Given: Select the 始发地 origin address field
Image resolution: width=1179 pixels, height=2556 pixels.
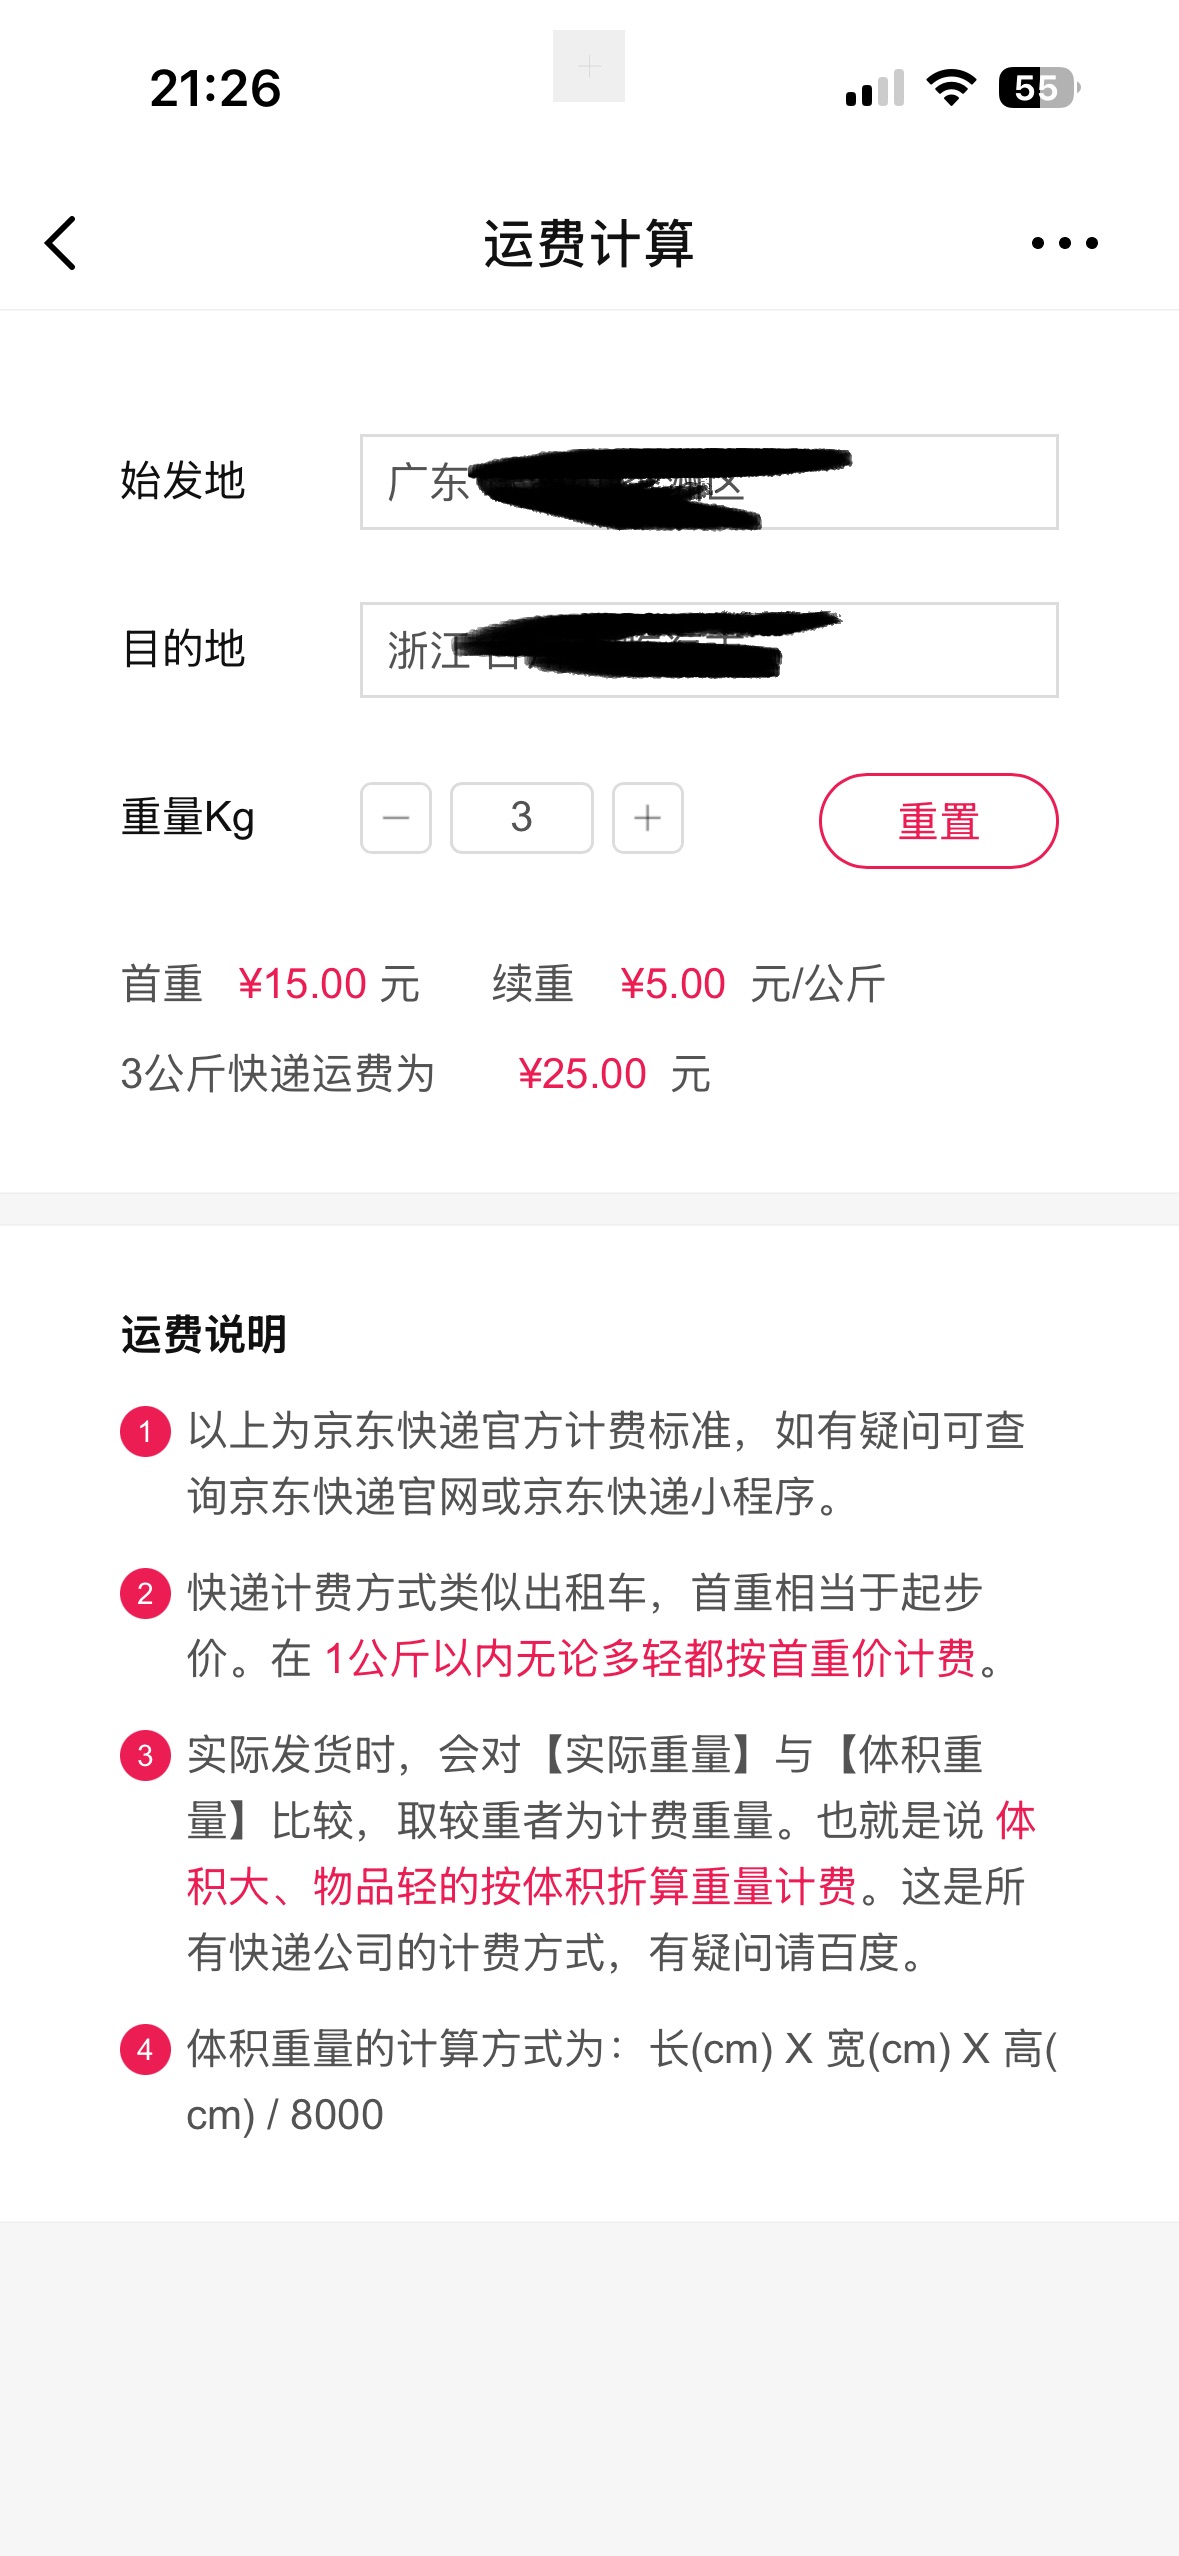Looking at the screenshot, I should [708, 482].
